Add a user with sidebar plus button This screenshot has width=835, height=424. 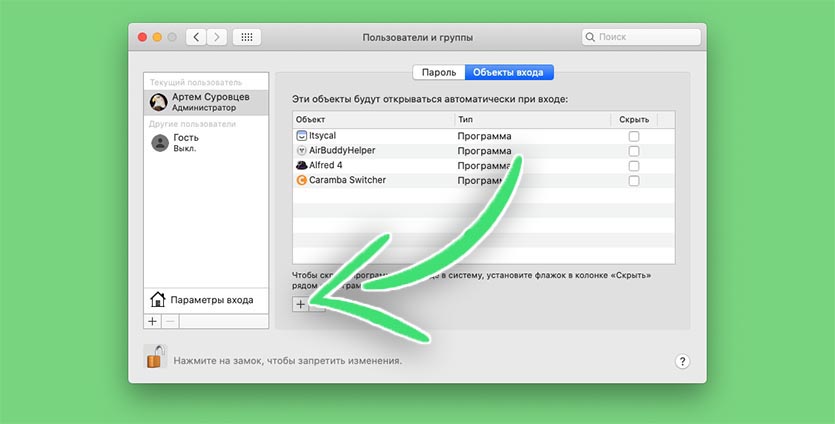point(152,321)
